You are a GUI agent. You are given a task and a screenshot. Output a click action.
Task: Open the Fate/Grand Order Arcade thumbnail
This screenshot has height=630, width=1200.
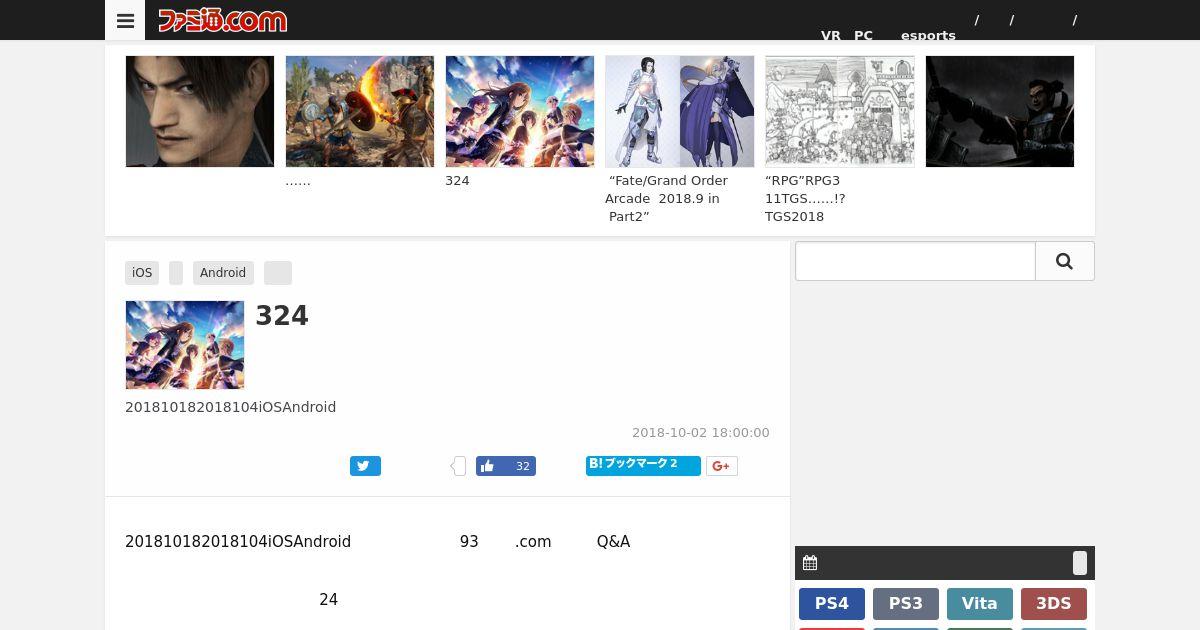coord(680,111)
